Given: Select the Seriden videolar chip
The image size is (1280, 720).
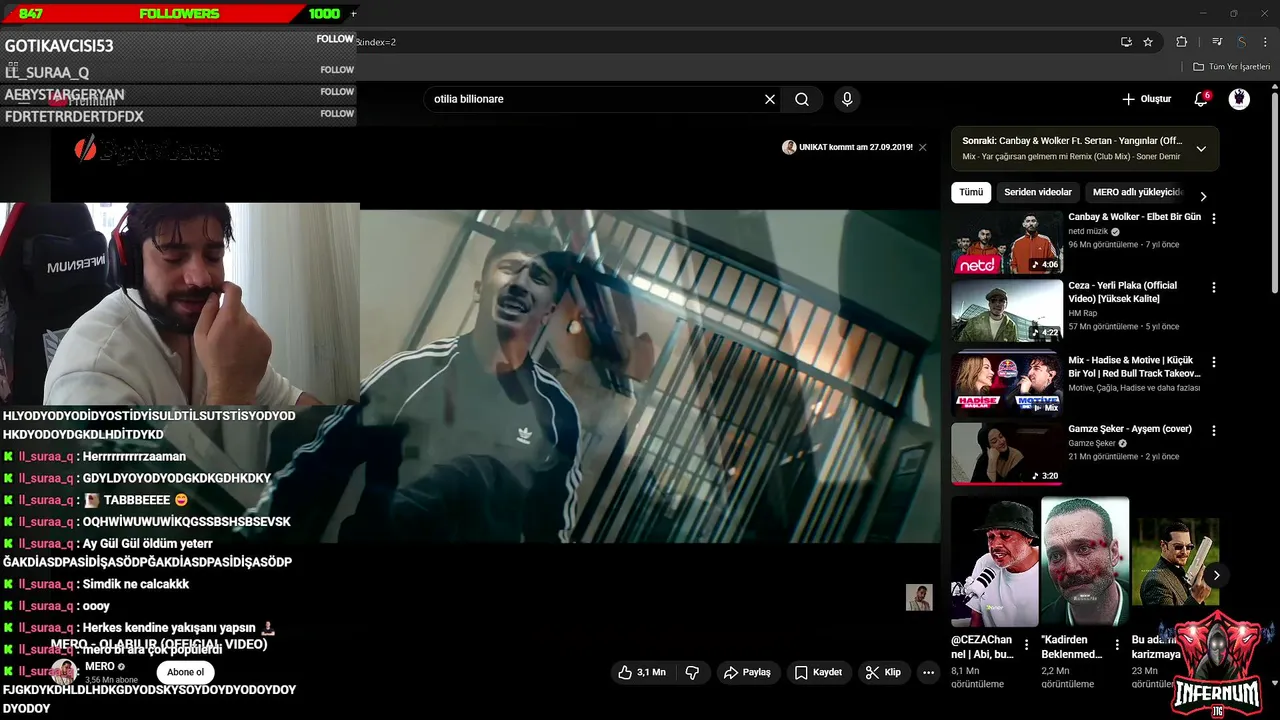Looking at the screenshot, I should pos(1038,192).
